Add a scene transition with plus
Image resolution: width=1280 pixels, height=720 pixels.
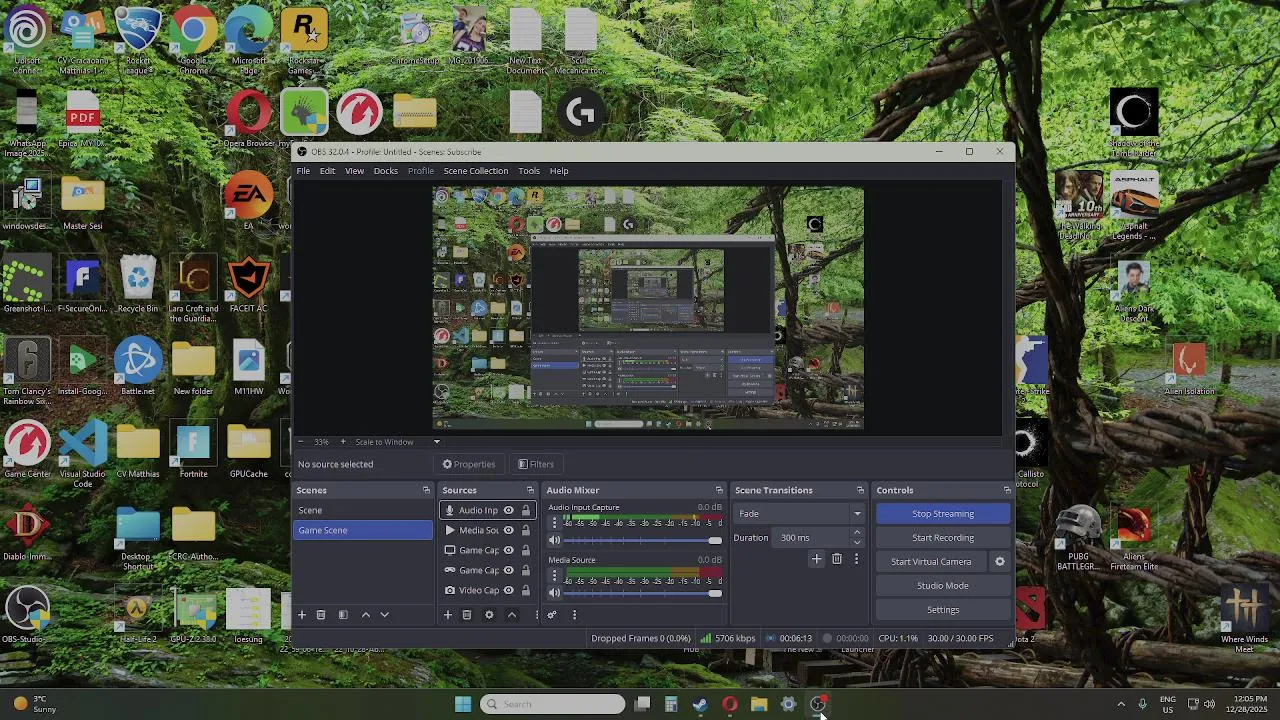pos(816,559)
